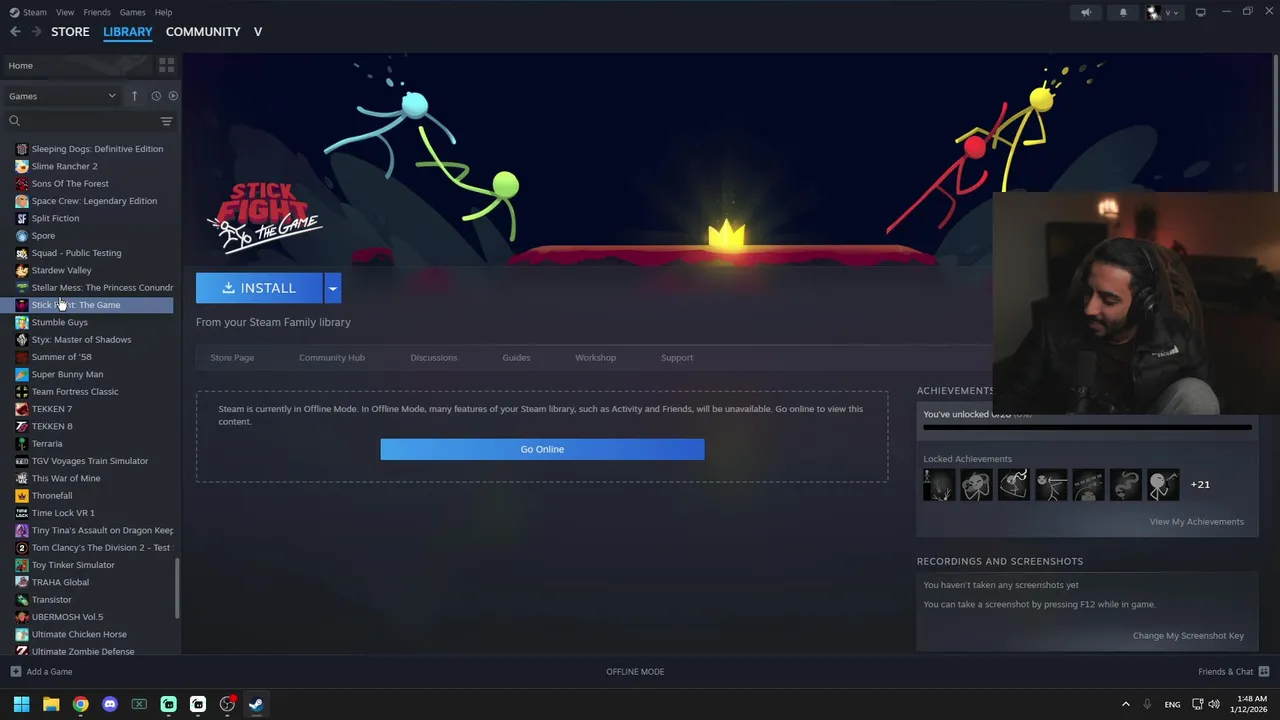Open the Games menu
Screen dimensions: 1280x720
click(x=132, y=12)
